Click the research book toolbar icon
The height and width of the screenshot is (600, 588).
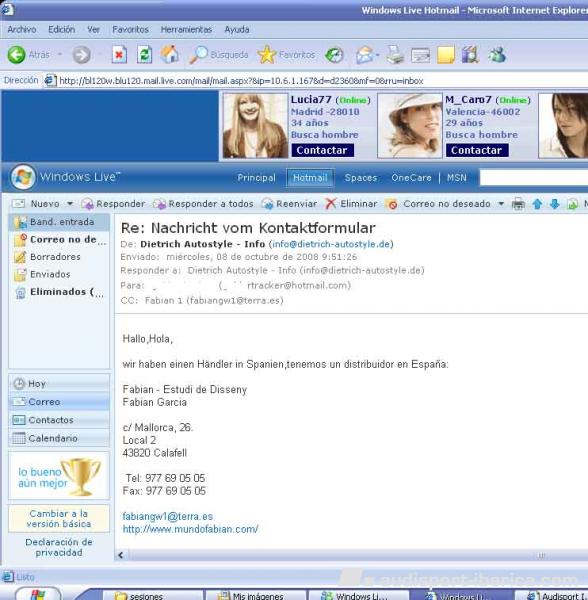coord(471,55)
